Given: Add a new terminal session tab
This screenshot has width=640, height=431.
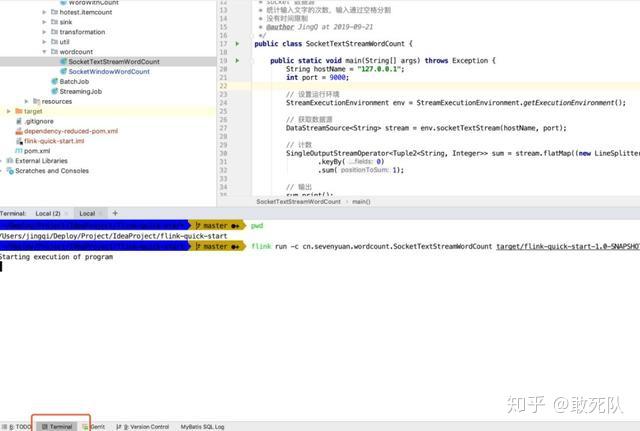Looking at the screenshot, I should 115,213.
